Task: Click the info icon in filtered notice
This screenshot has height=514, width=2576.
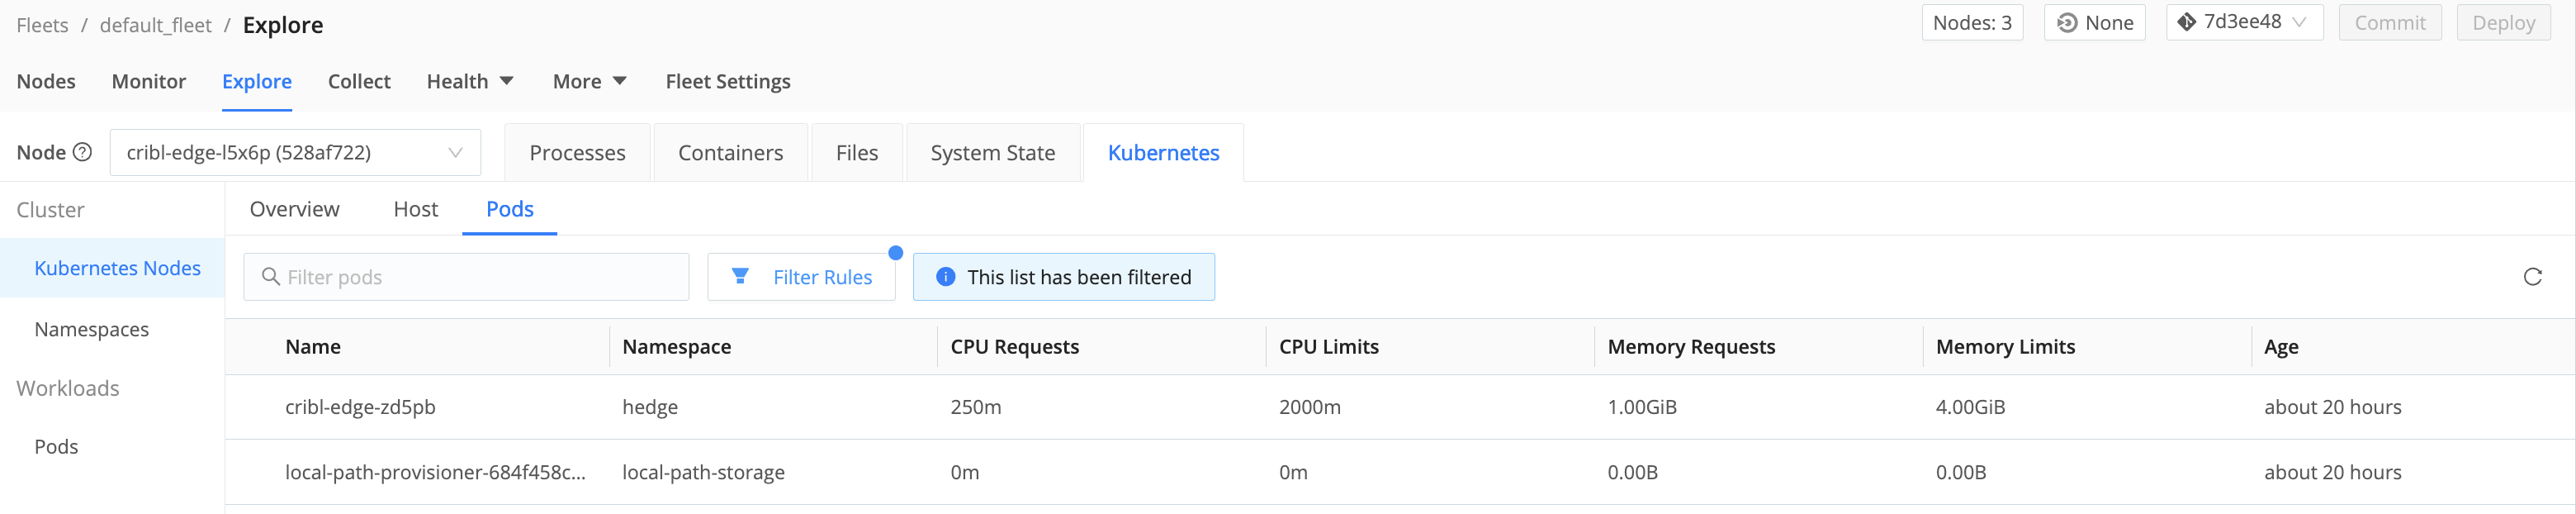Action: click(945, 277)
